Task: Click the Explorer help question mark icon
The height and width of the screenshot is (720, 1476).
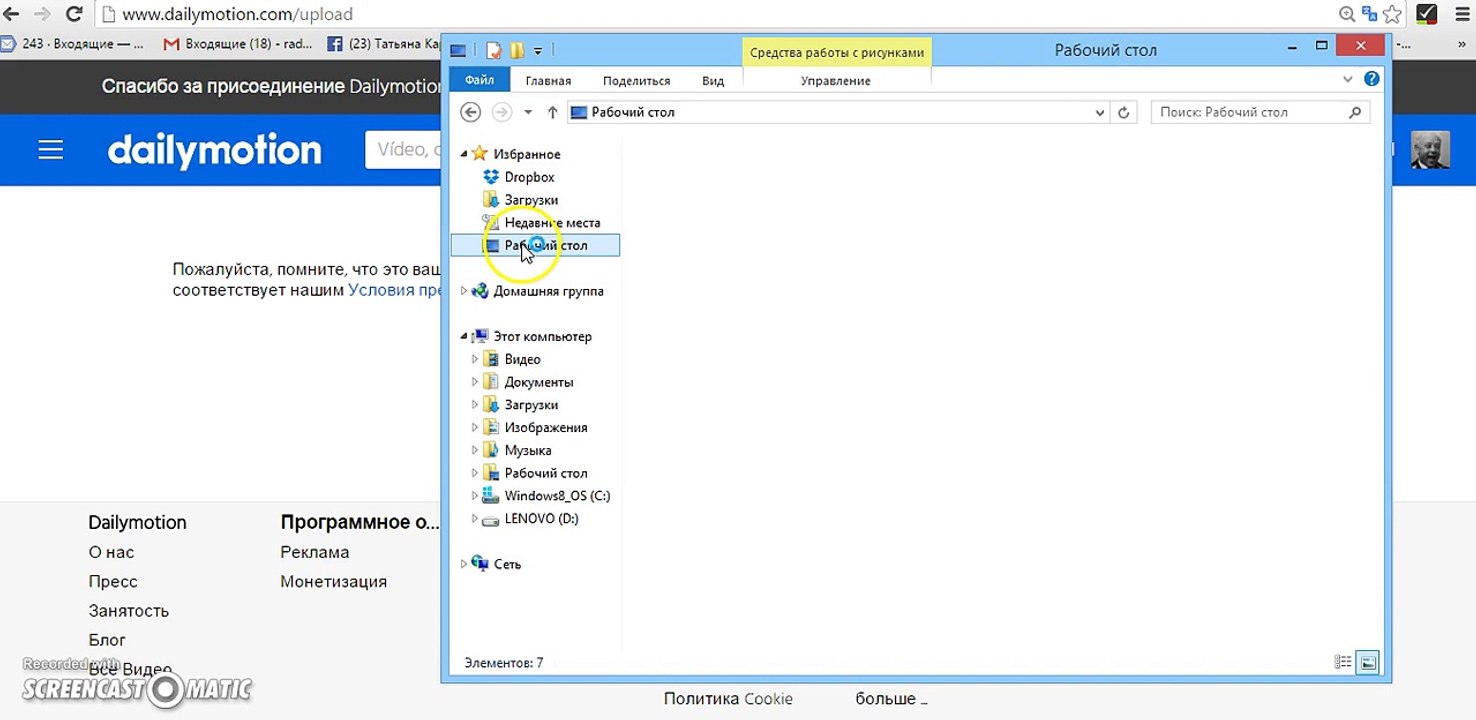Action: pos(1372,79)
